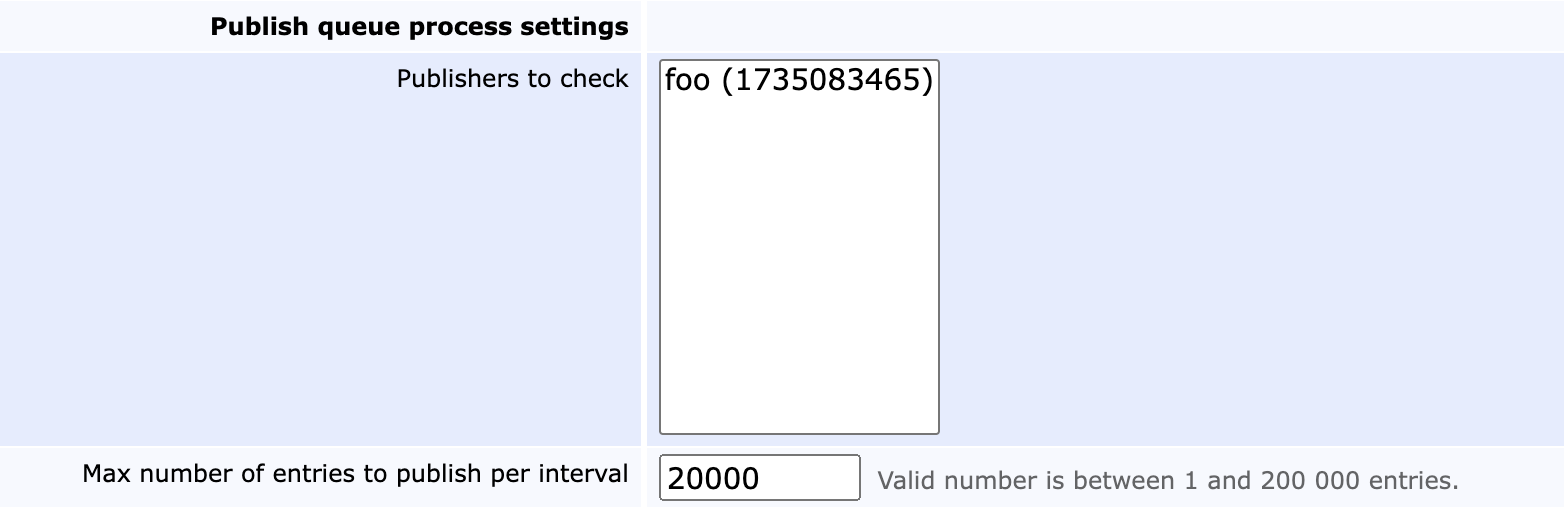Focus the field containing 20000
Screen dimensions: 1564x510
click(759, 478)
